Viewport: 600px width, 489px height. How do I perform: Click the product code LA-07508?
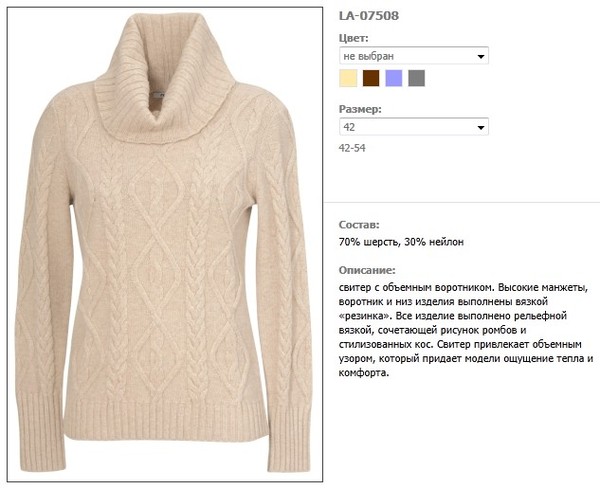coord(369,16)
